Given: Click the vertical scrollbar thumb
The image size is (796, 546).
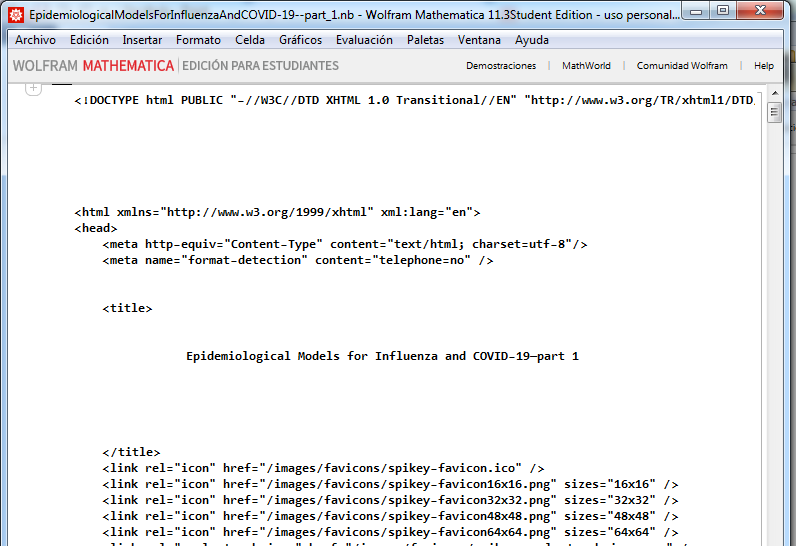Looking at the screenshot, I should pos(774,112).
